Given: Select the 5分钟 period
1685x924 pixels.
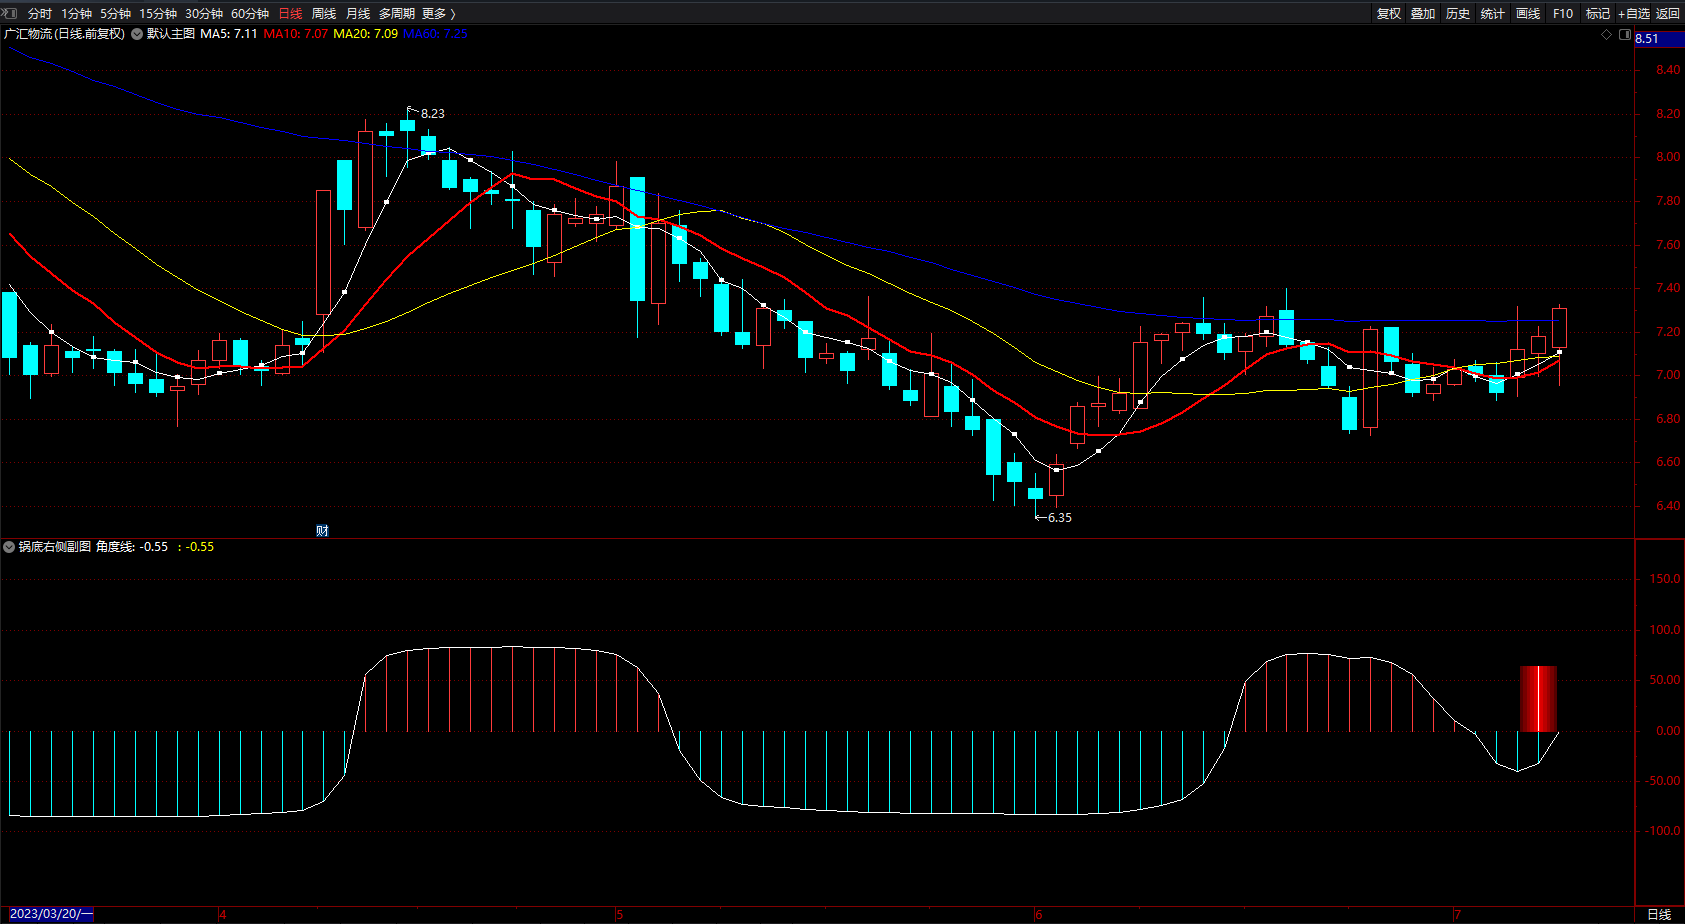Looking at the screenshot, I should [x=116, y=13].
